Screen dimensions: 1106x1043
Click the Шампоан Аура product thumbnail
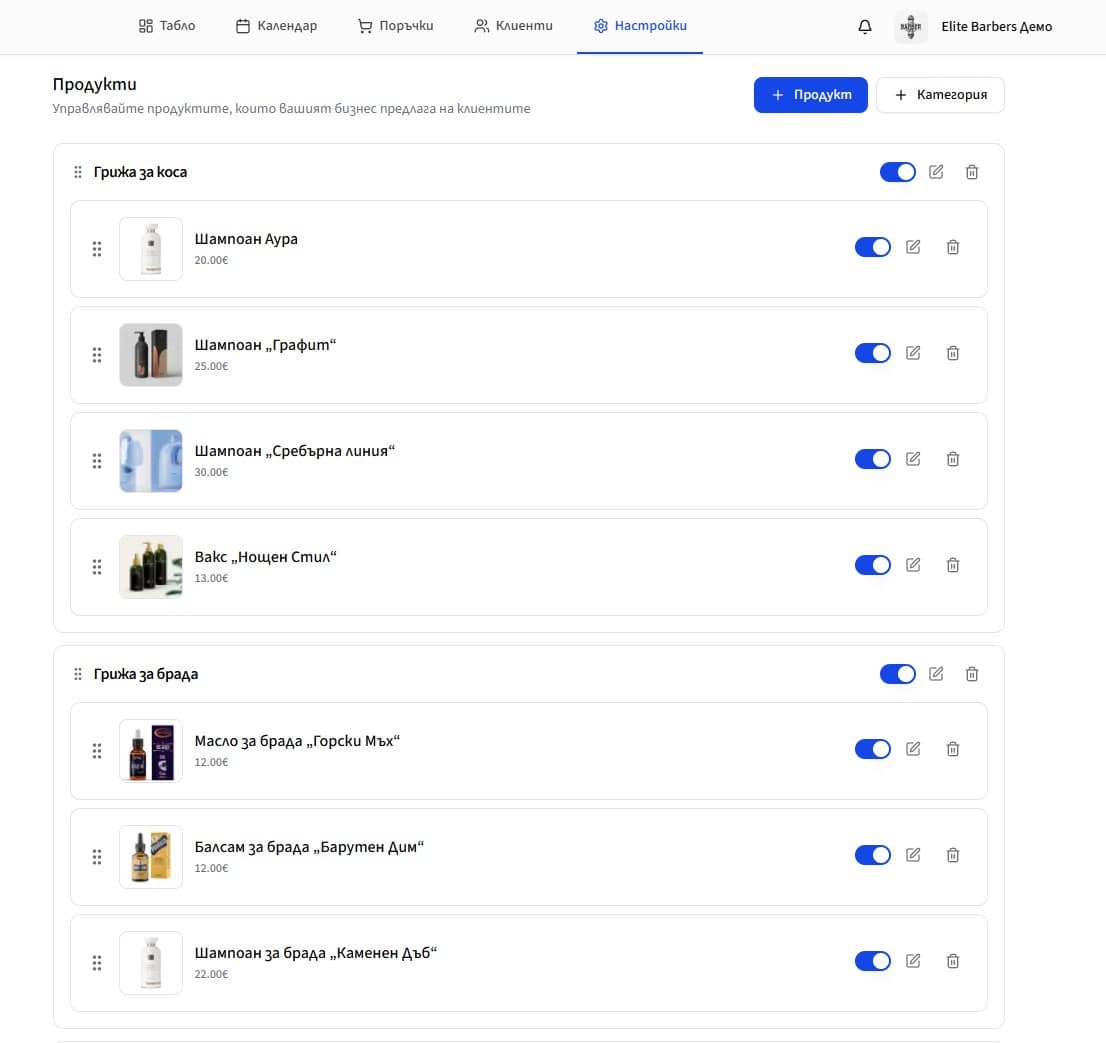click(150, 247)
